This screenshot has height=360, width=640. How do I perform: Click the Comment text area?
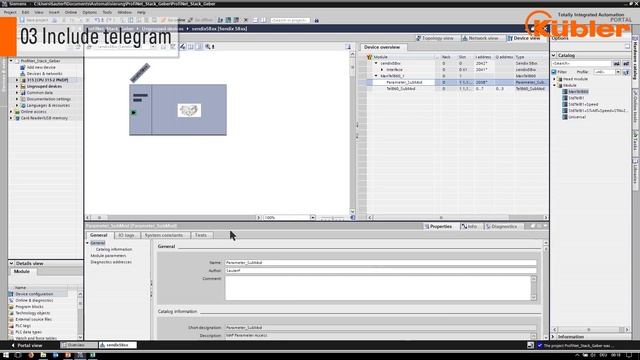coord(378,289)
